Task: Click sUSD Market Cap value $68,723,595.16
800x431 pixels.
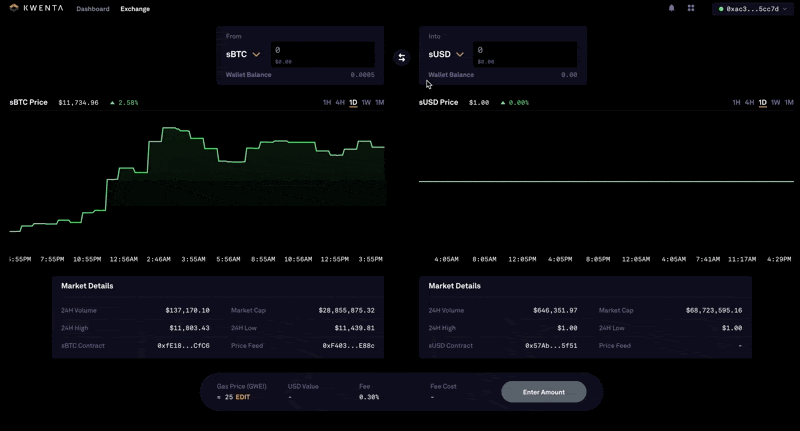Action: [x=714, y=310]
